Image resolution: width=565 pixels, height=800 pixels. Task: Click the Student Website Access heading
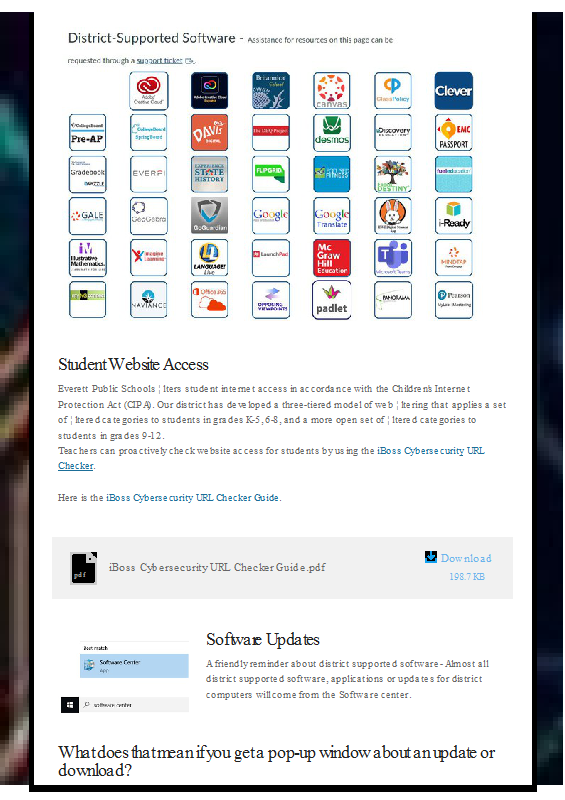[x=133, y=364]
